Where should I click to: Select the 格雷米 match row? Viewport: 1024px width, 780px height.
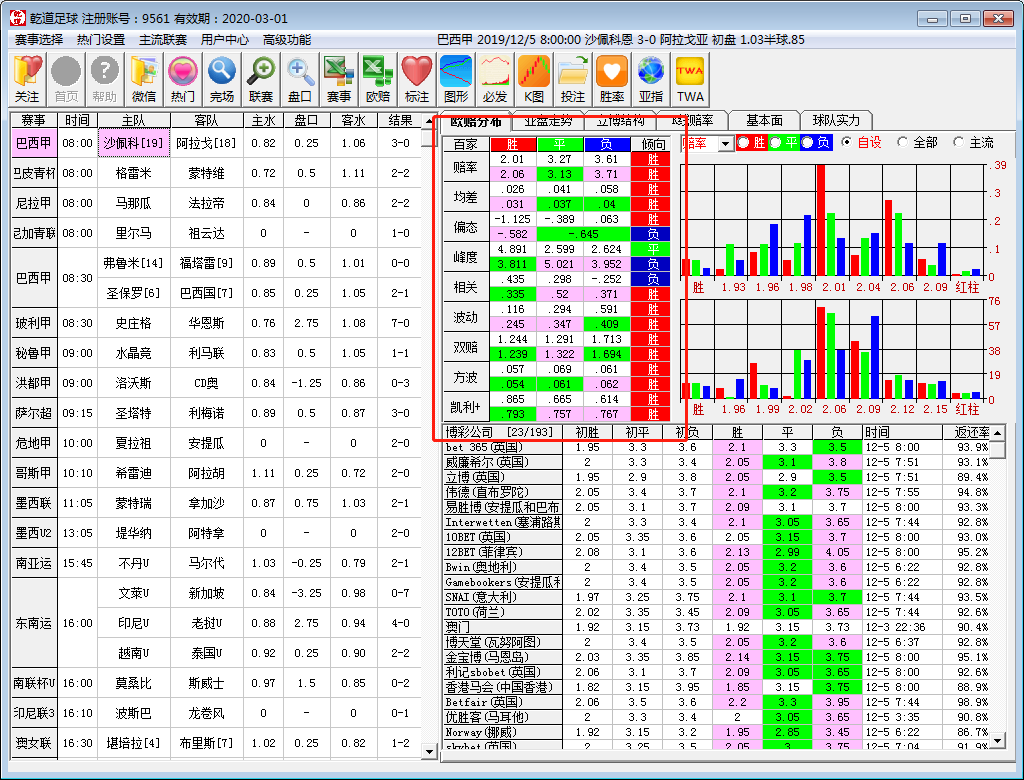(x=217, y=172)
